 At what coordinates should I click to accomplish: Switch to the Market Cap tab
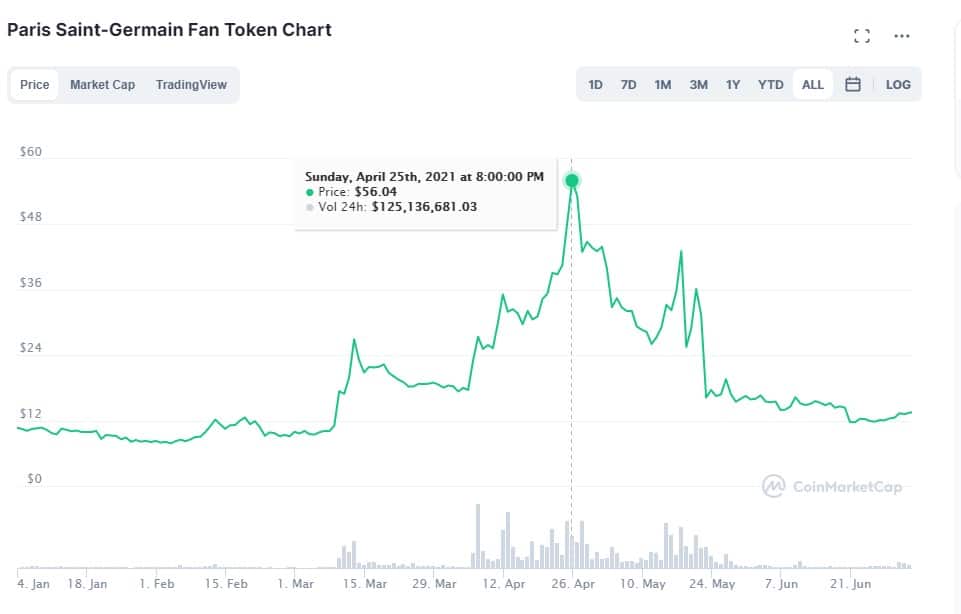[102, 85]
